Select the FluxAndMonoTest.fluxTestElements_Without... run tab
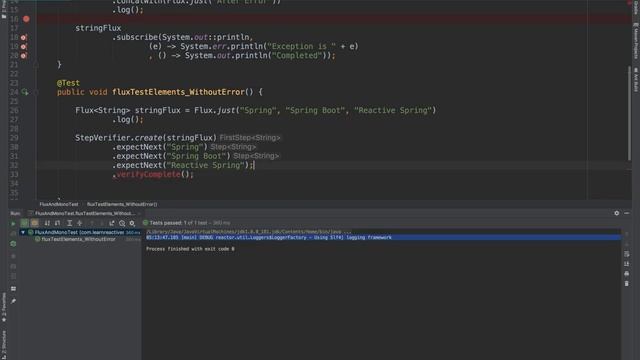640x360 pixels. [84, 213]
